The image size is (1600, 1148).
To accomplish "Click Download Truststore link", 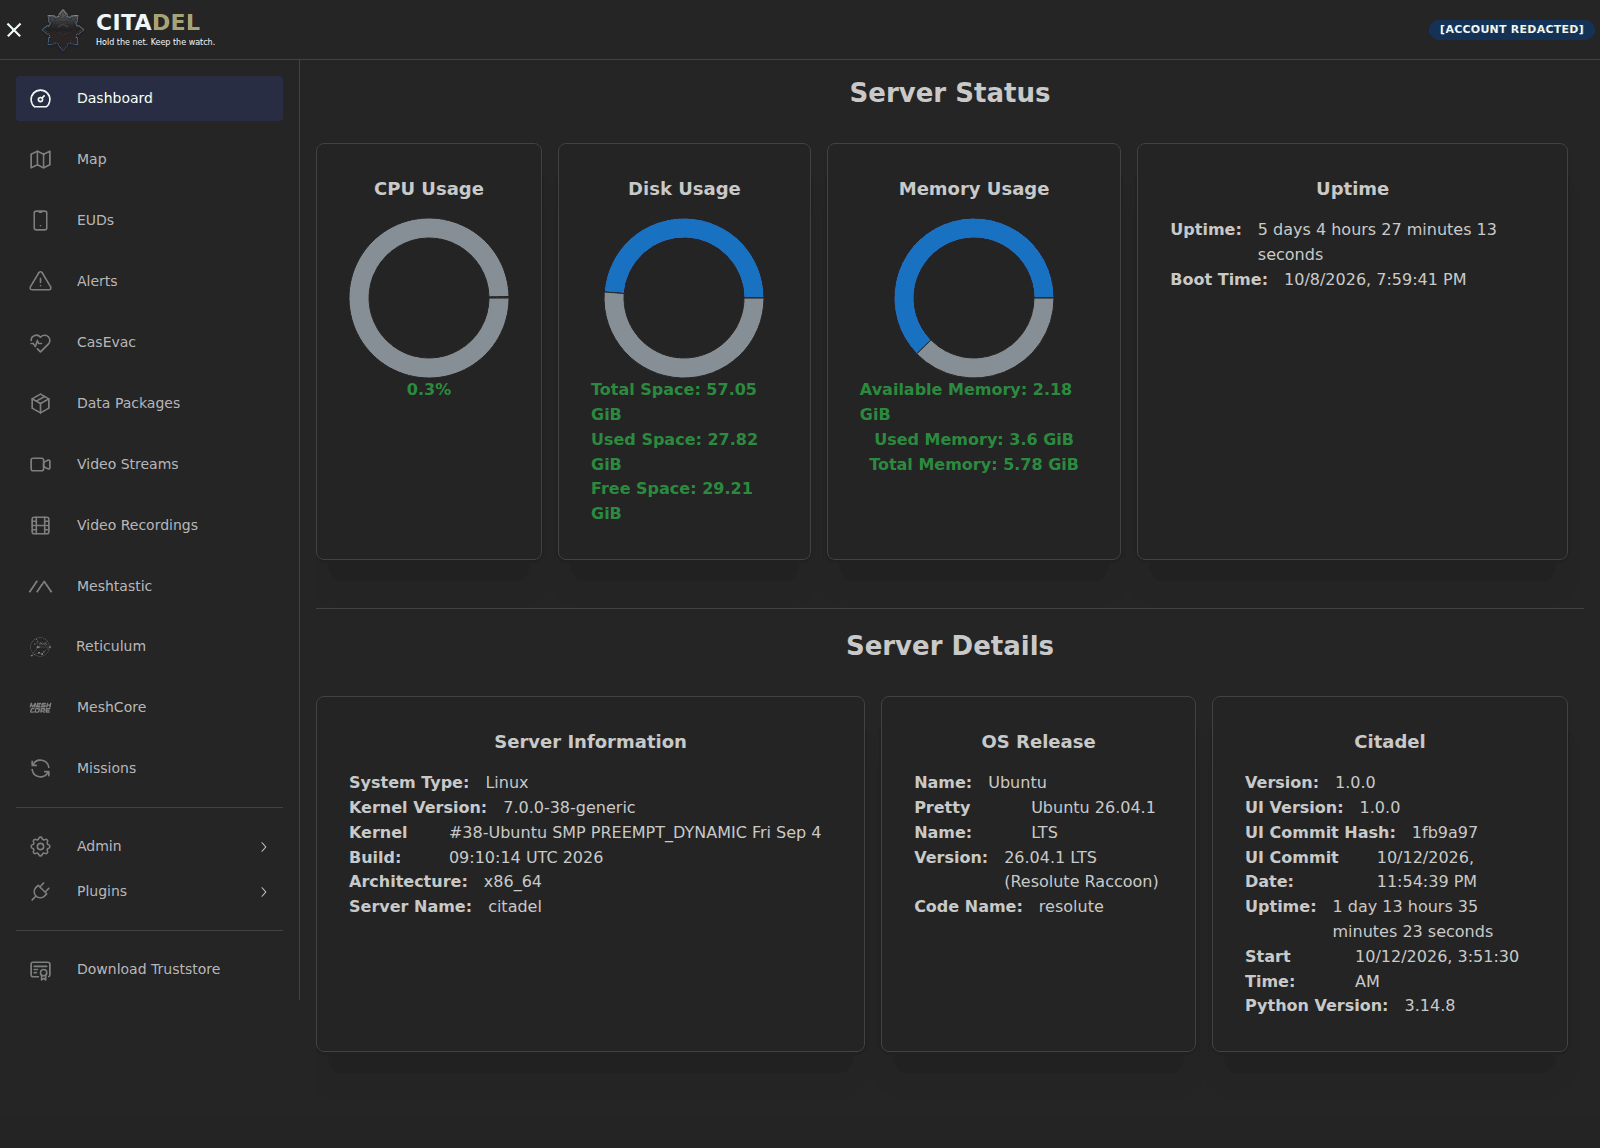I will coord(149,969).
